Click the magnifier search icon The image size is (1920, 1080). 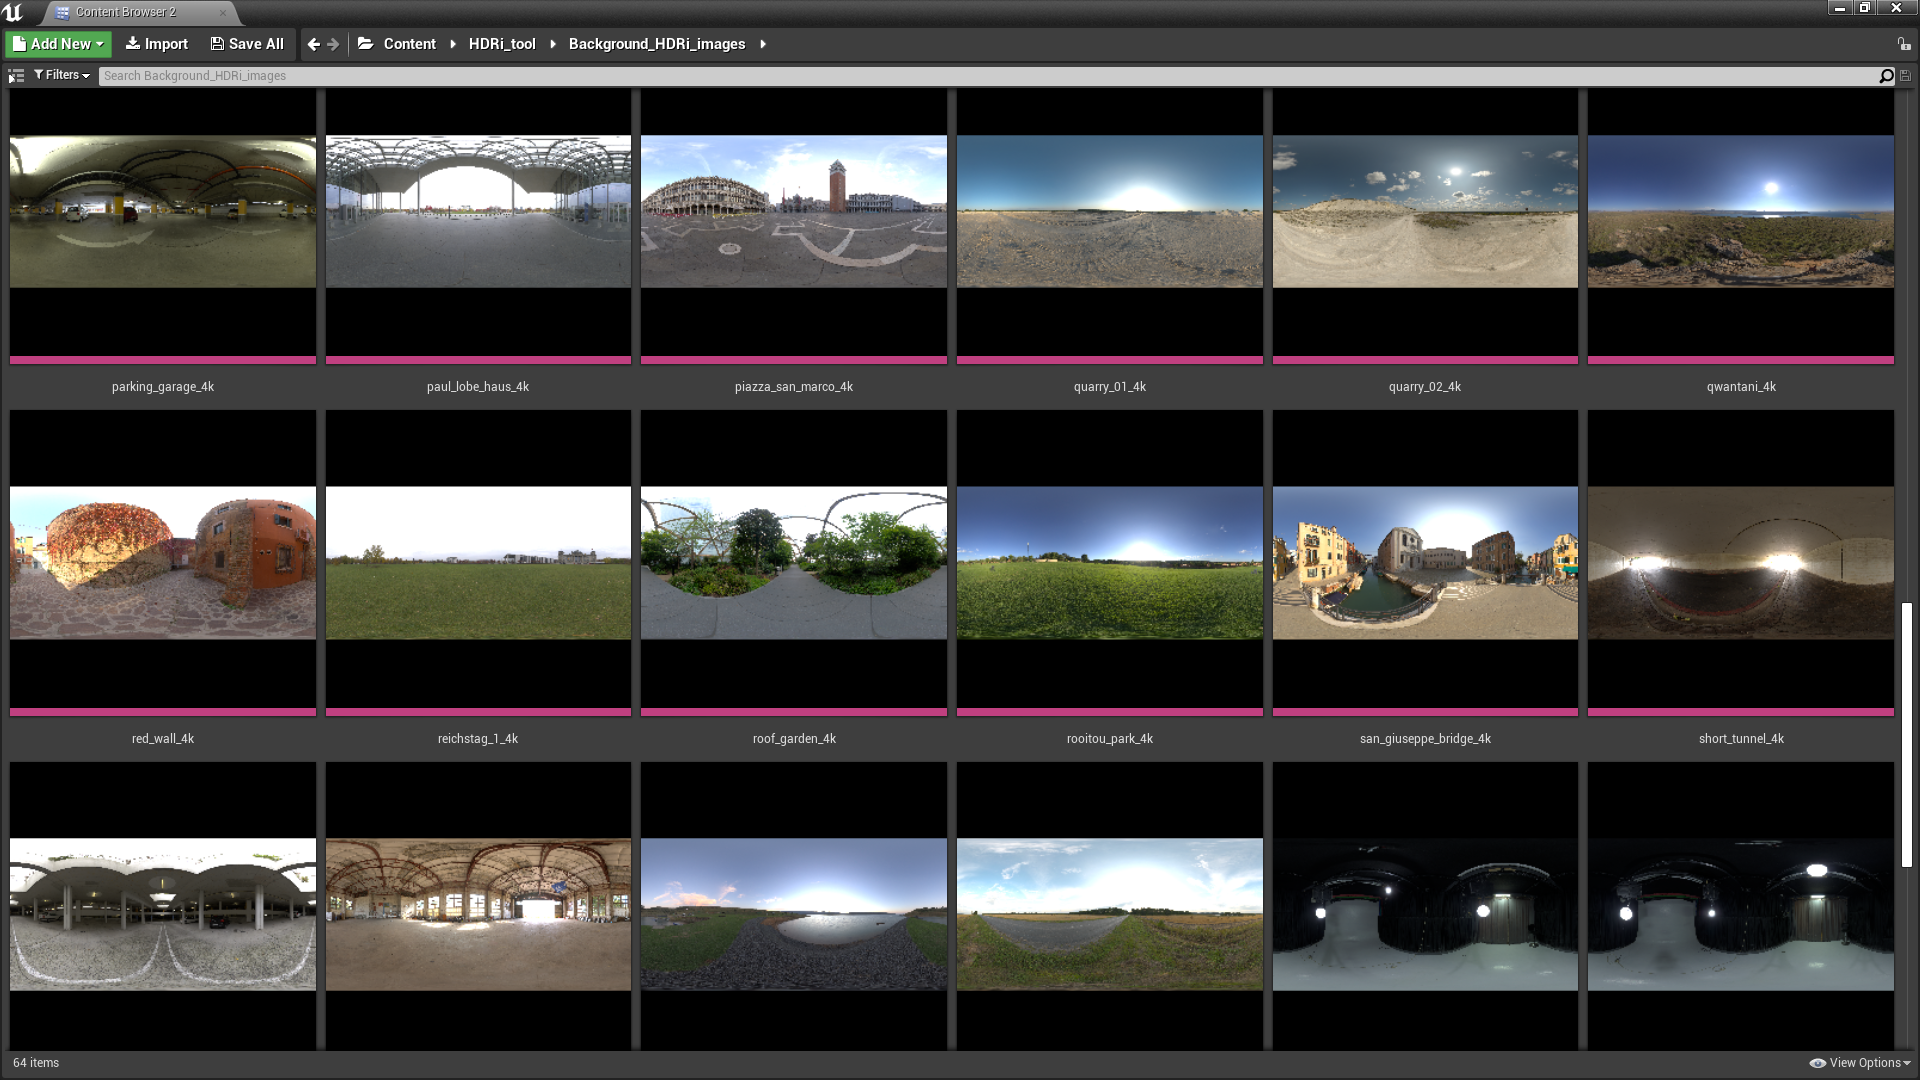[1886, 76]
